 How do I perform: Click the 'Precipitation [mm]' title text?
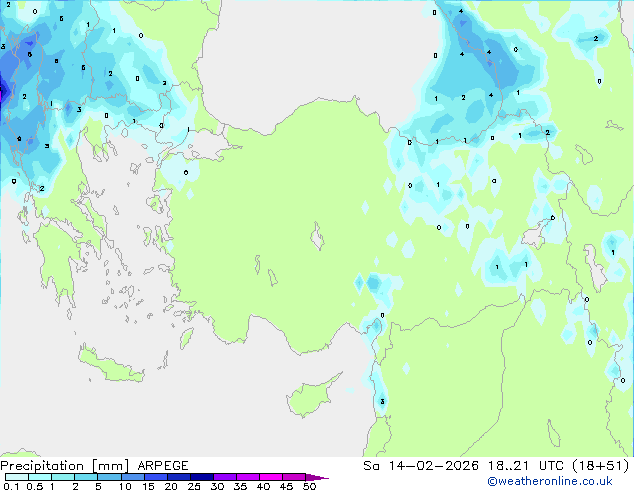(65, 466)
